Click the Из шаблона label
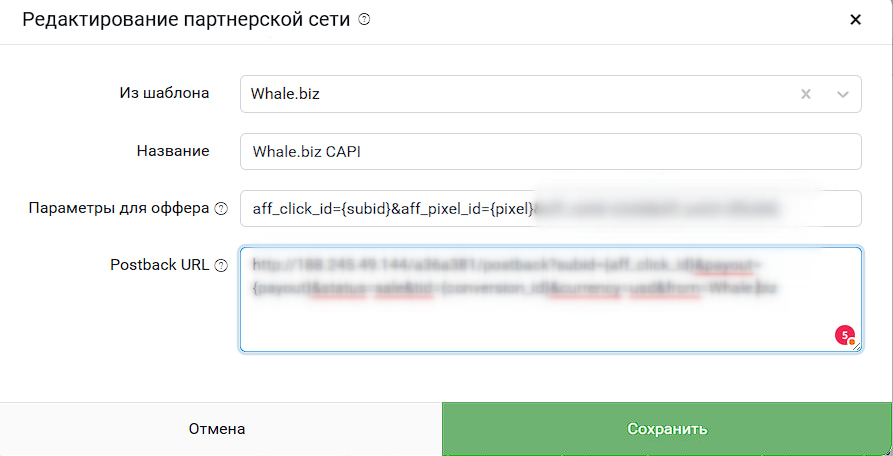The image size is (893, 456). tap(164, 93)
